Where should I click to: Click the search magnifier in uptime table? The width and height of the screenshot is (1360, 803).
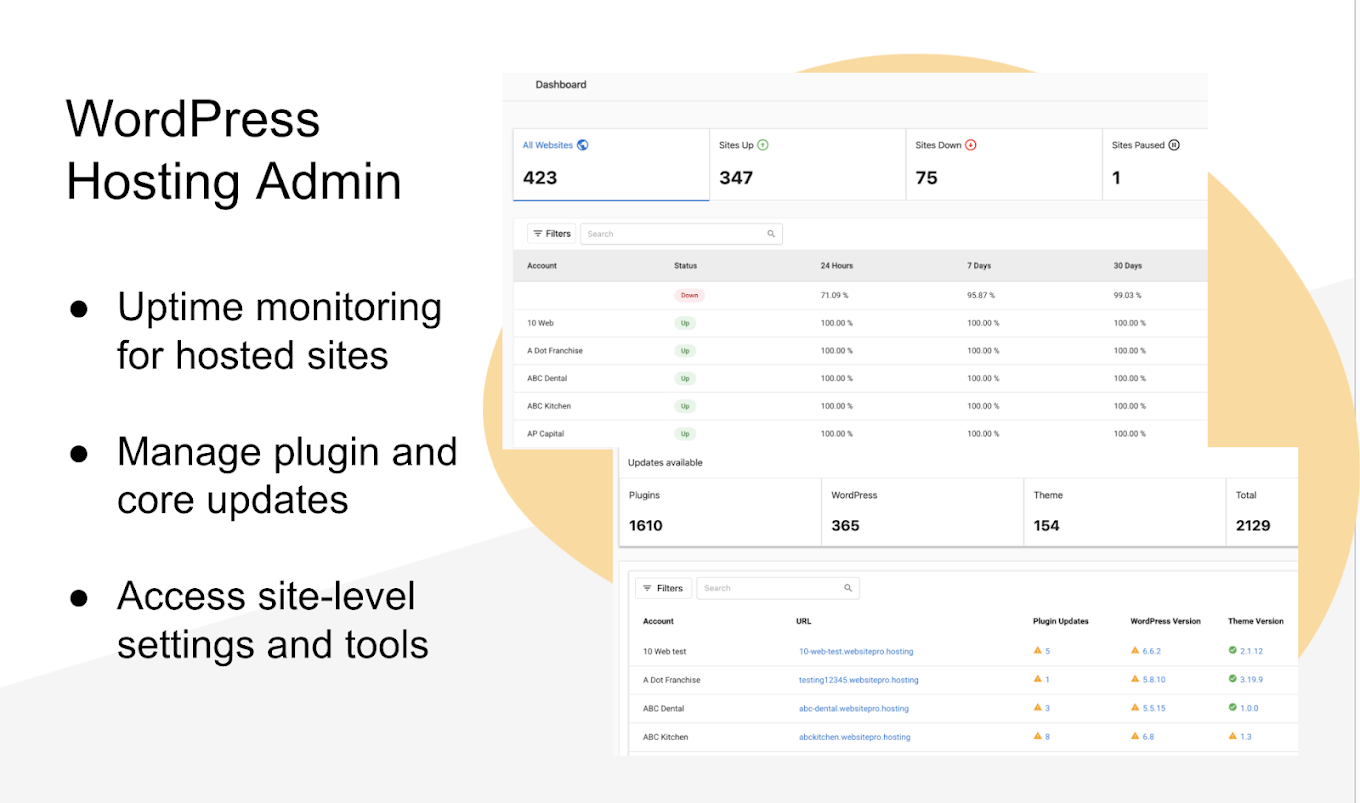[771, 234]
